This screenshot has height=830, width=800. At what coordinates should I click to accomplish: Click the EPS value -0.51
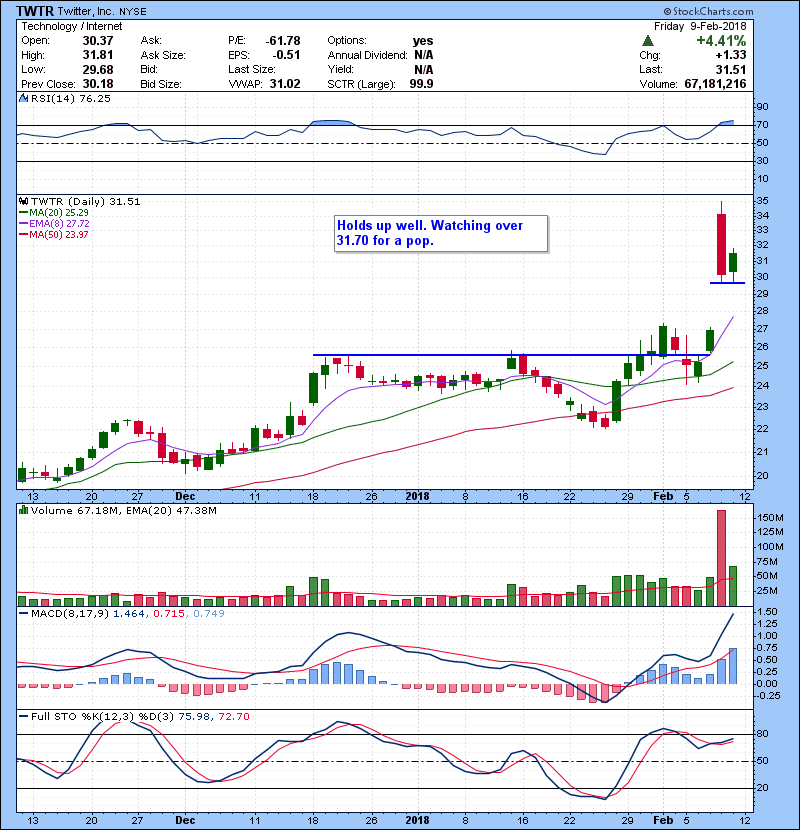(286, 55)
